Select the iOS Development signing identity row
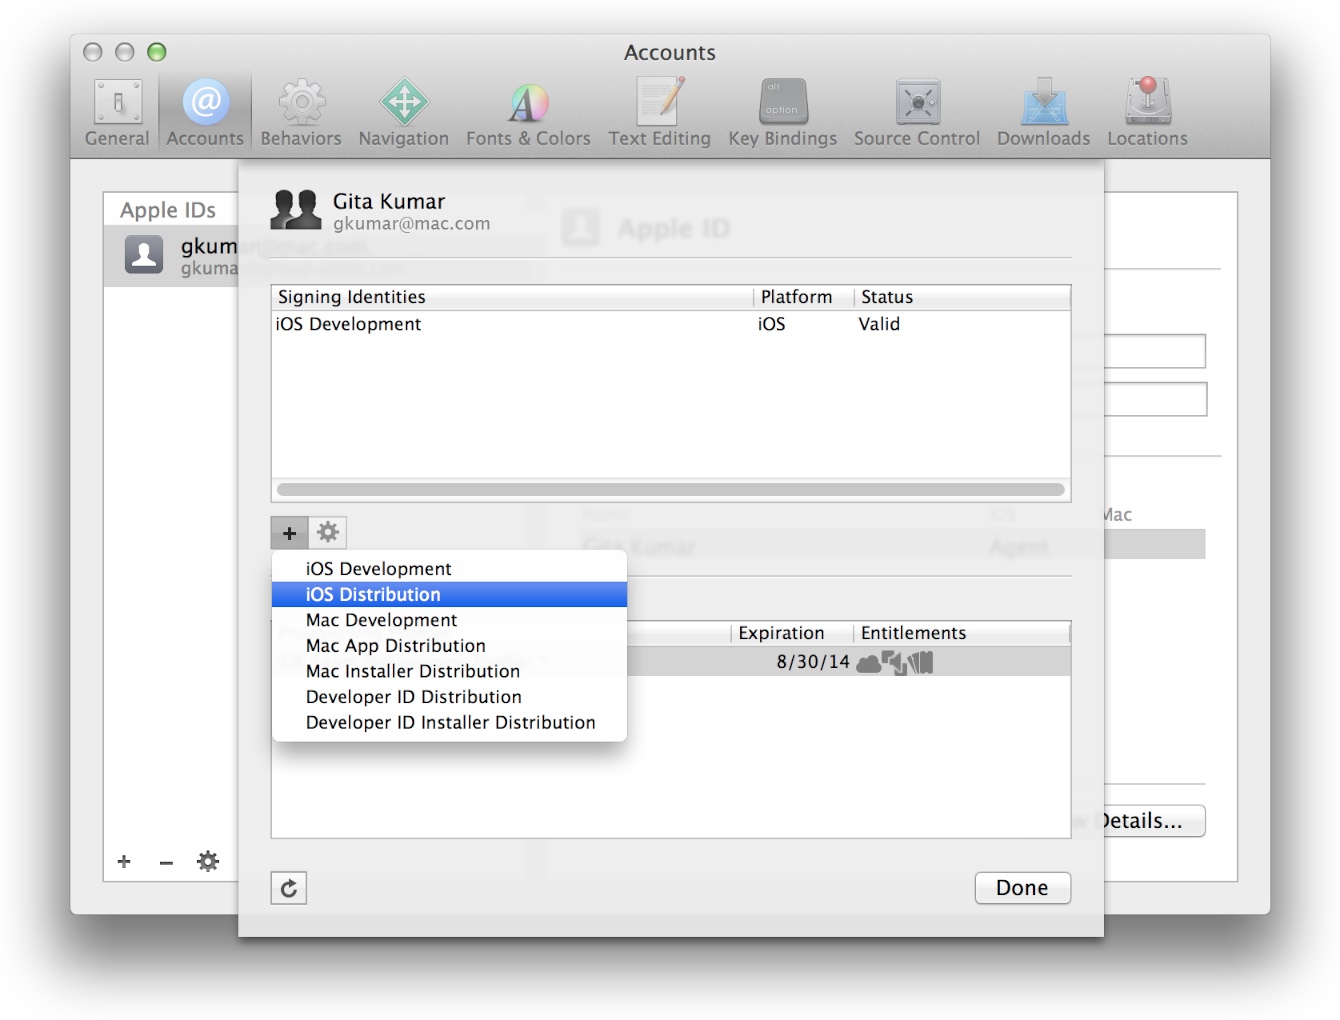This screenshot has width=1340, height=1020. click(671, 324)
